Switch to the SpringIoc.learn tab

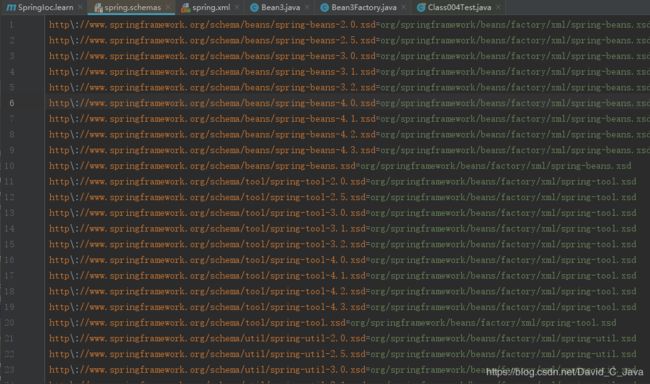point(45,7)
